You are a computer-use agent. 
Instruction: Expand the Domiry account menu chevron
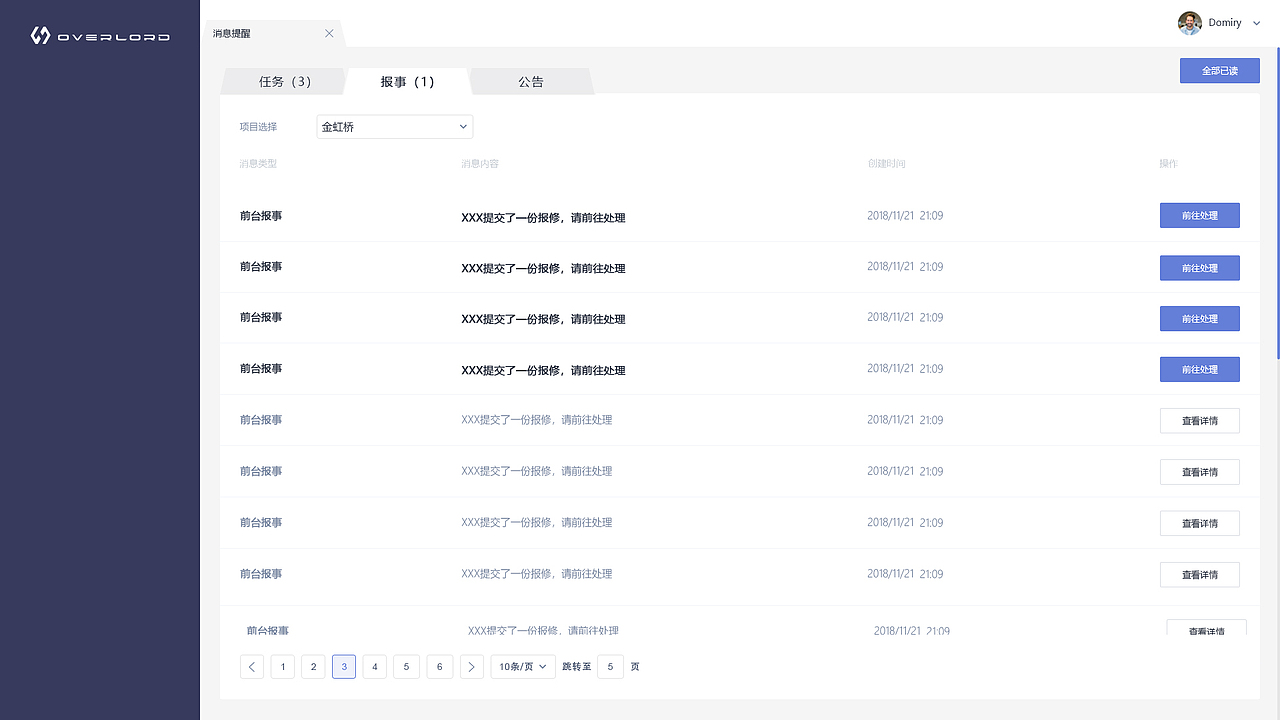point(1256,22)
